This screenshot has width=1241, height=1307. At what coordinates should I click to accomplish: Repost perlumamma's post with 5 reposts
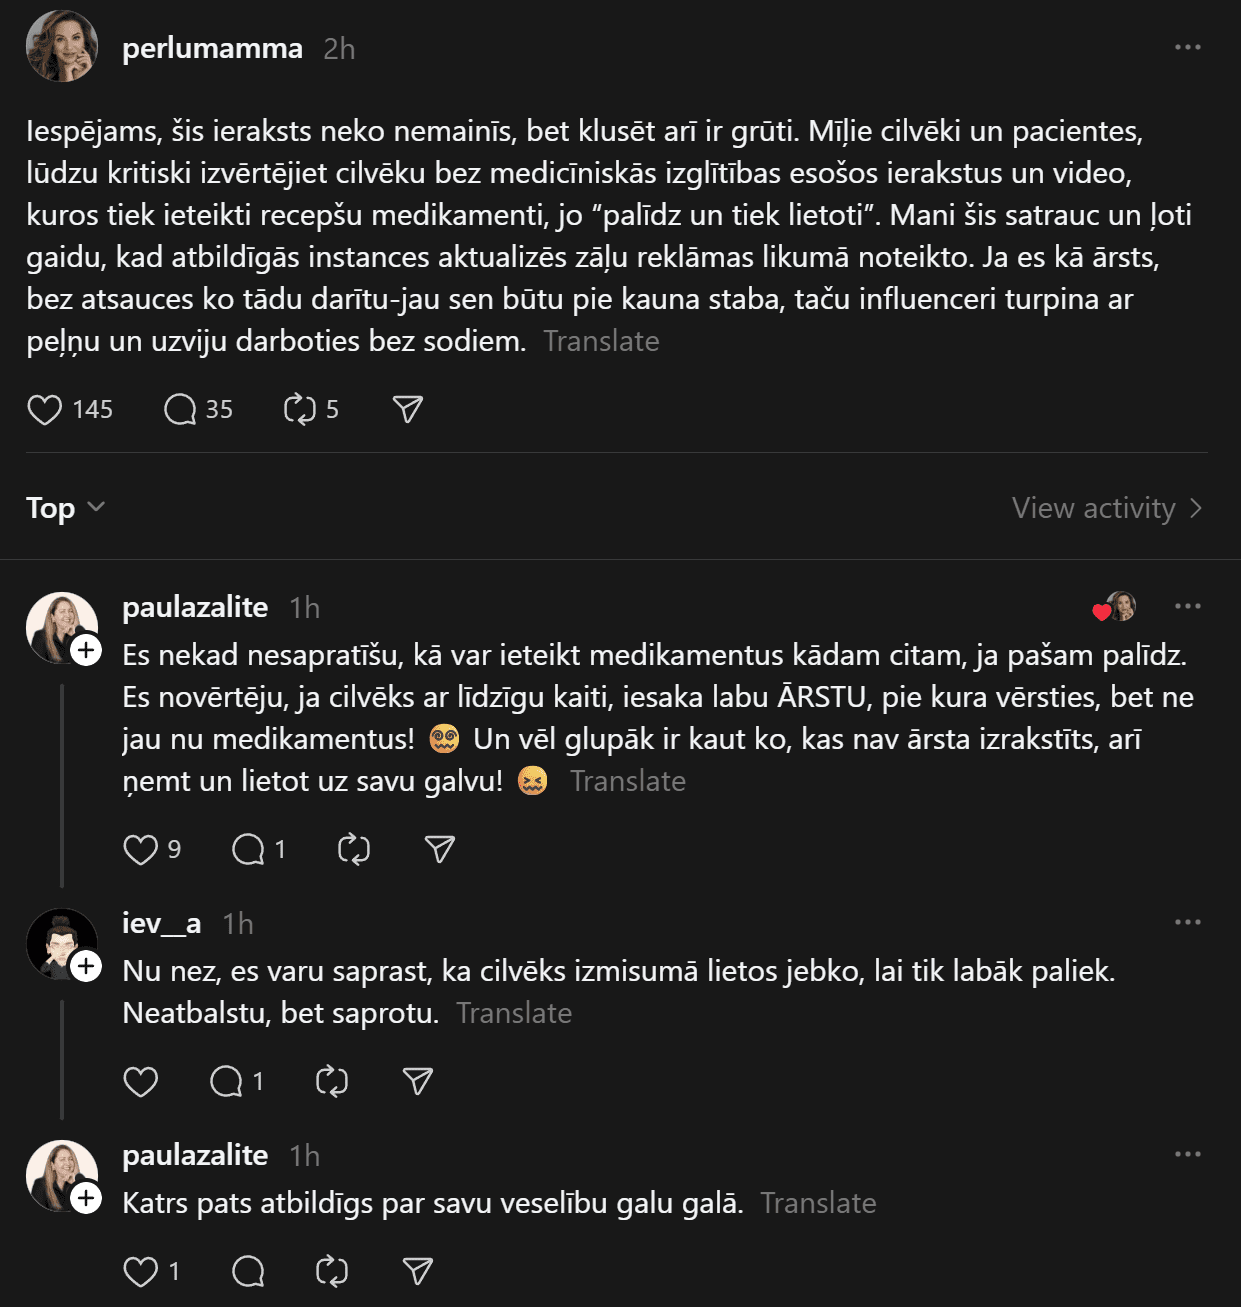pyautogui.click(x=300, y=409)
